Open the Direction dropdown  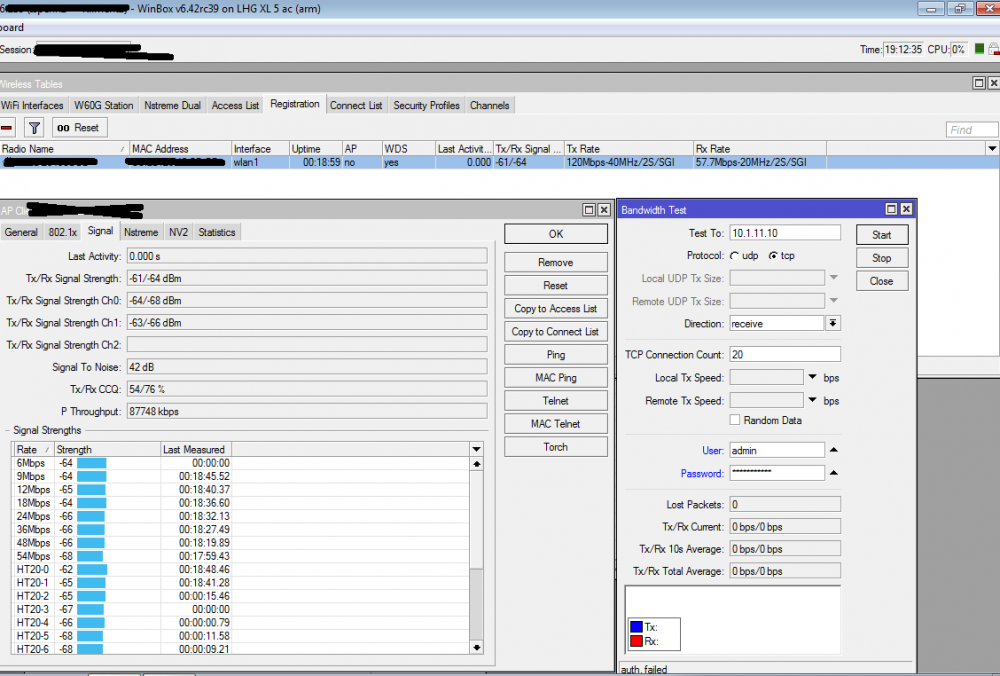832,324
